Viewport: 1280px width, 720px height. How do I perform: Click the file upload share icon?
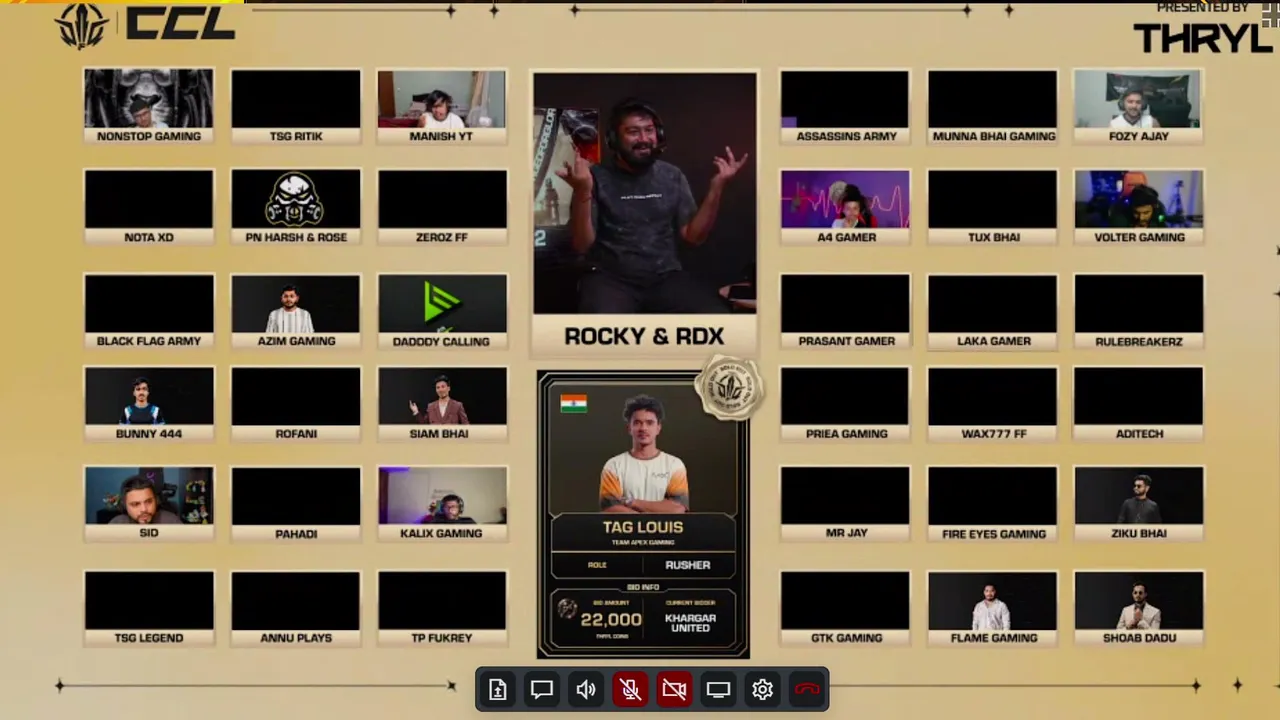click(x=498, y=689)
